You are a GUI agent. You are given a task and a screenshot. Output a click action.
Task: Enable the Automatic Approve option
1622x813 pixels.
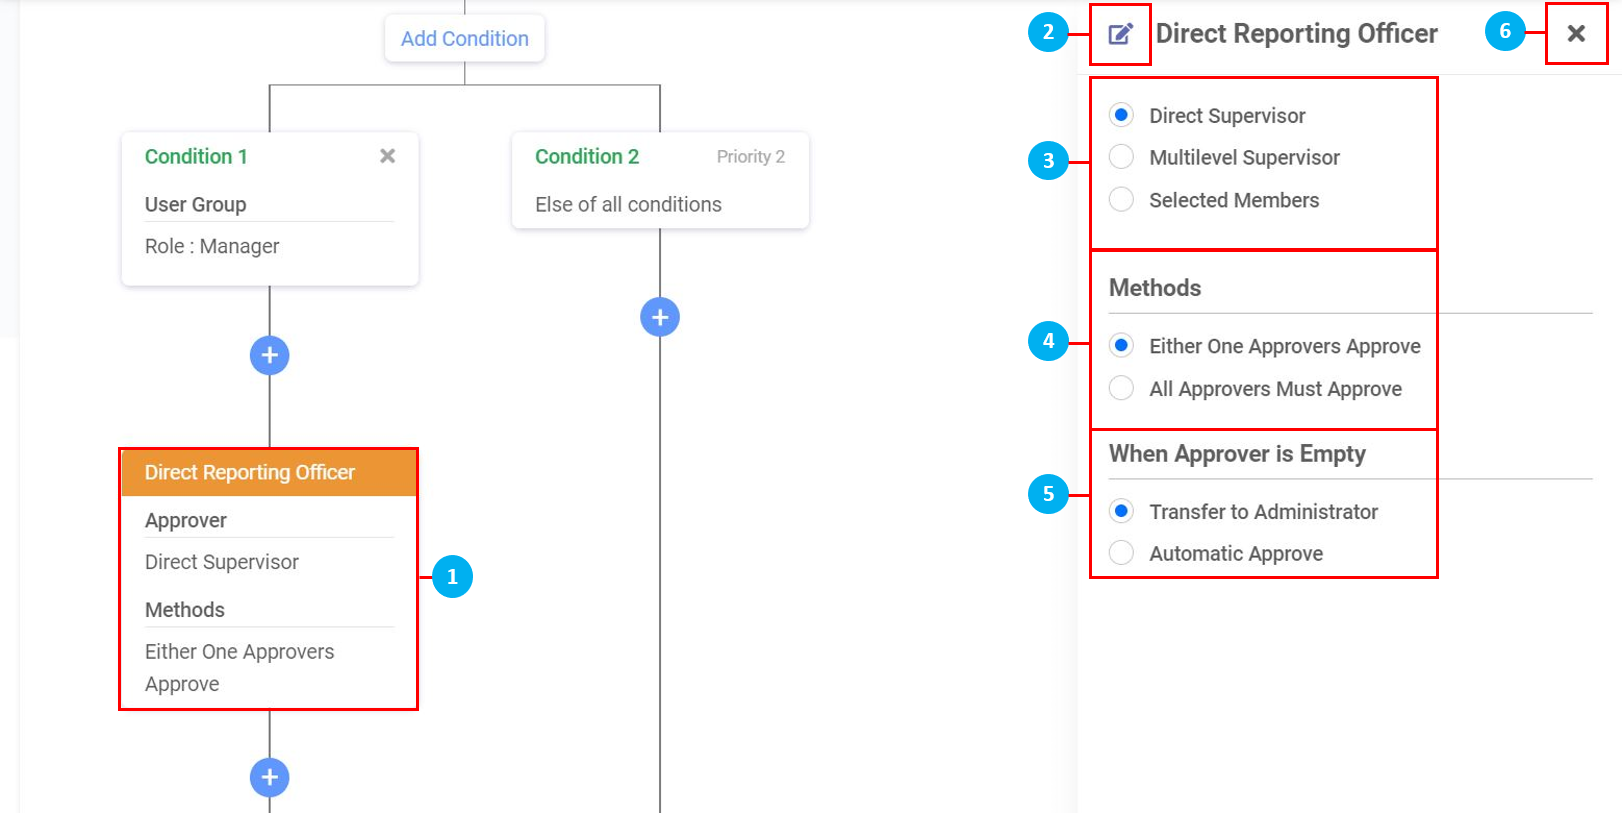point(1122,553)
